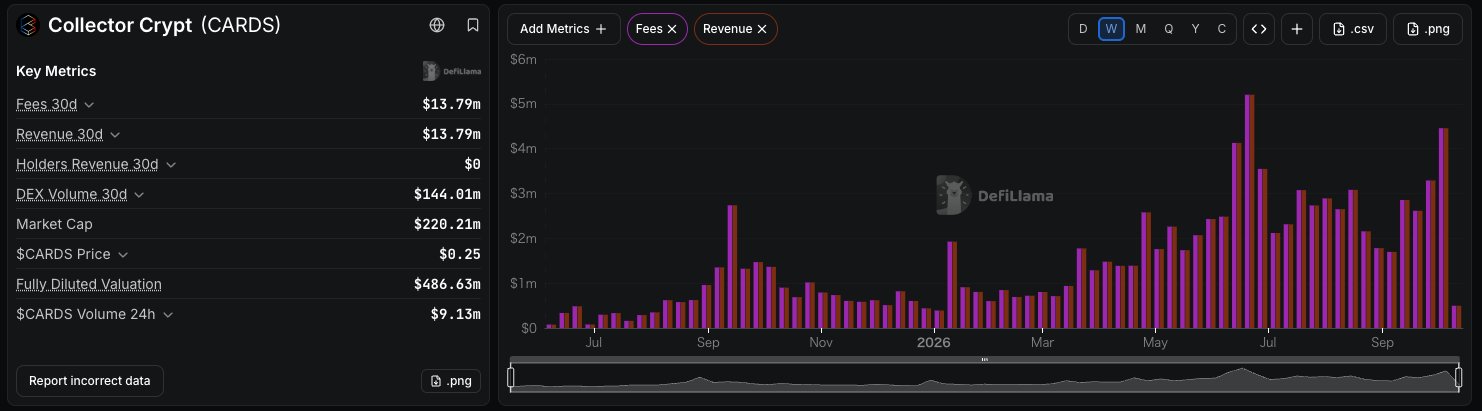1482x411 pixels.
Task: Click $220.21m Market Cap value
Action: pos(447,224)
